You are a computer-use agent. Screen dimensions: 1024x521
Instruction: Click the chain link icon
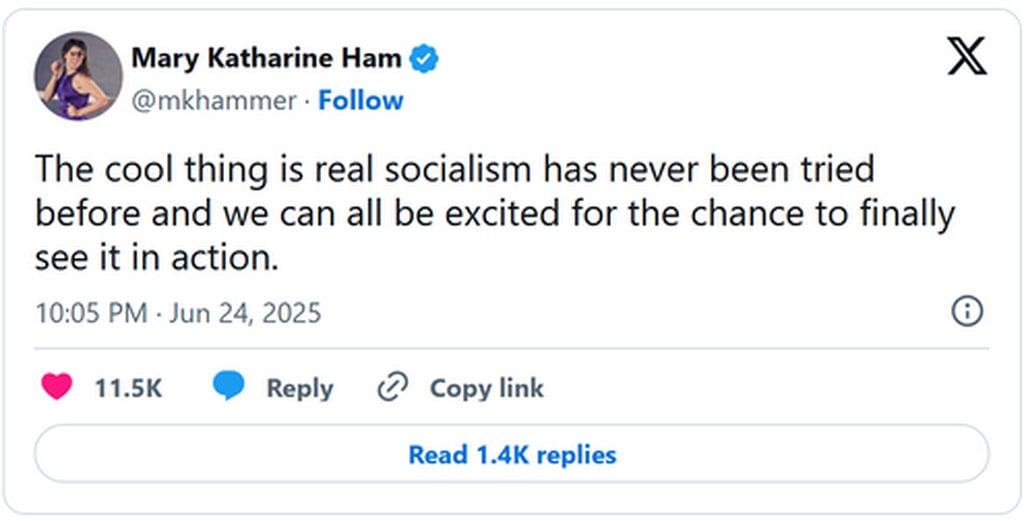391,388
